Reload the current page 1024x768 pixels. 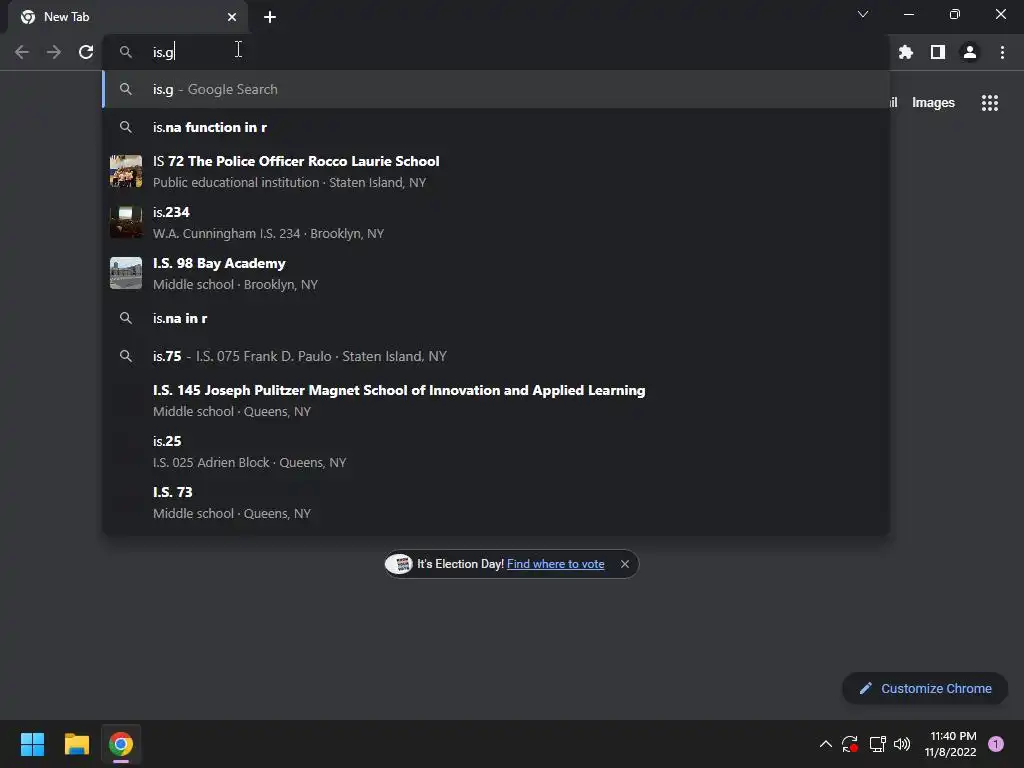[86, 52]
